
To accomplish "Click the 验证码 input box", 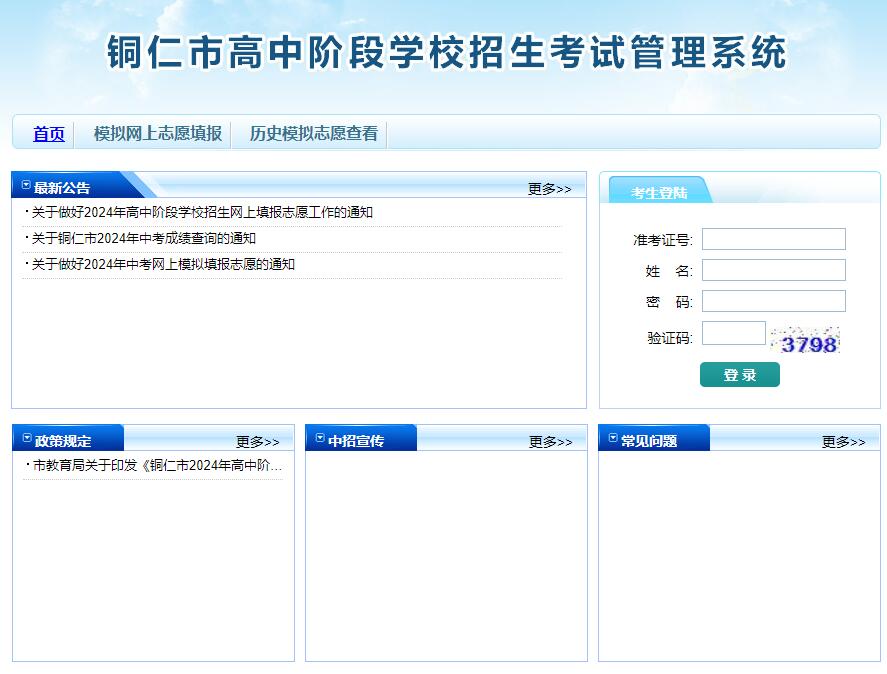I will click(x=733, y=334).
